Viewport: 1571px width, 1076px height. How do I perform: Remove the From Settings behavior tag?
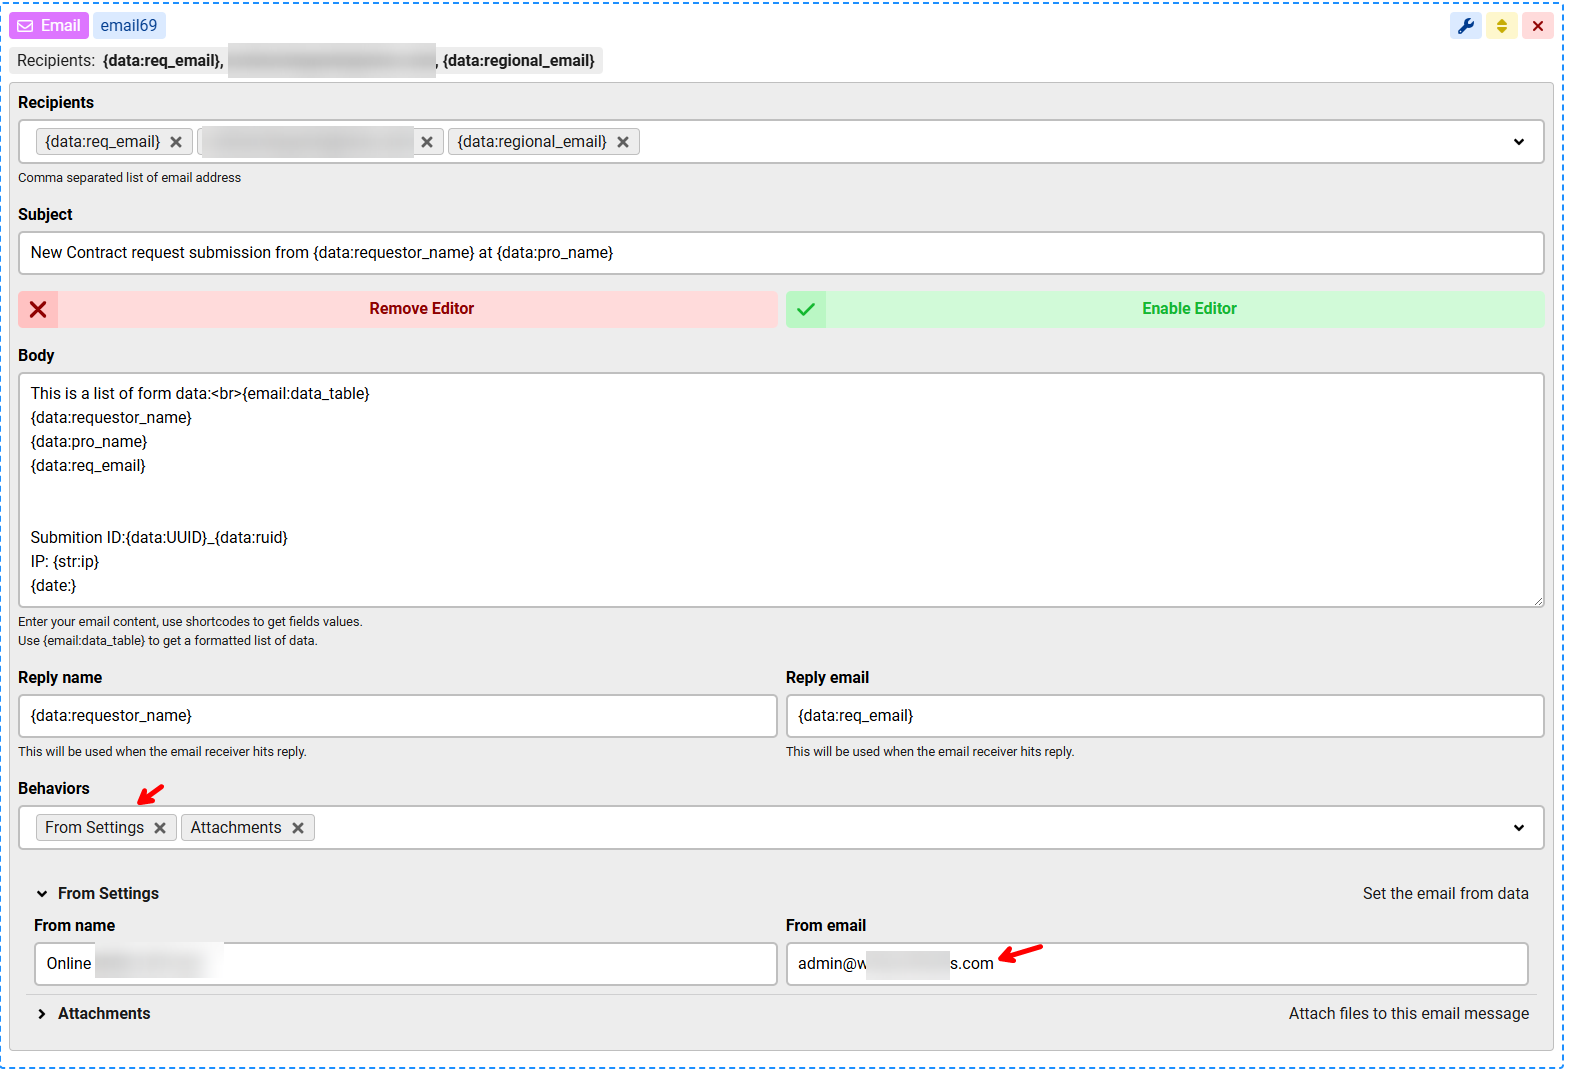[x=160, y=828]
